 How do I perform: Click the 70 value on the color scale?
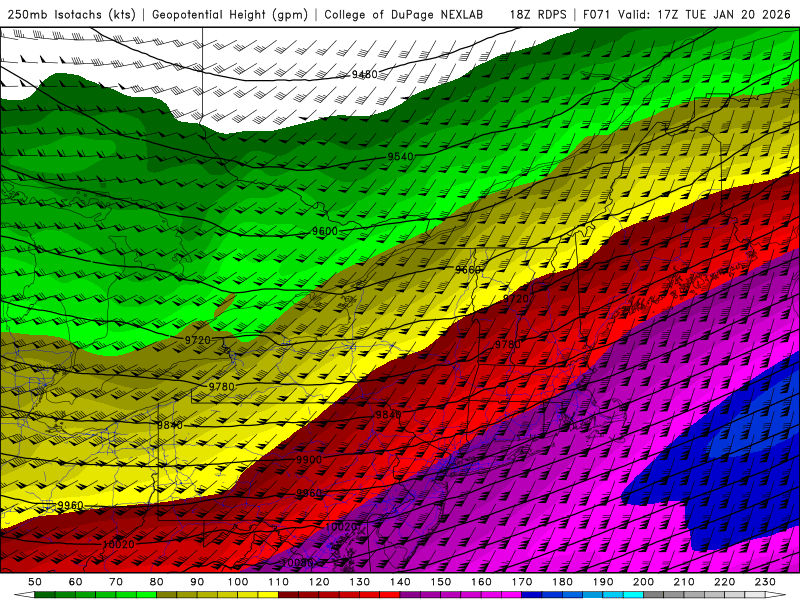116,582
